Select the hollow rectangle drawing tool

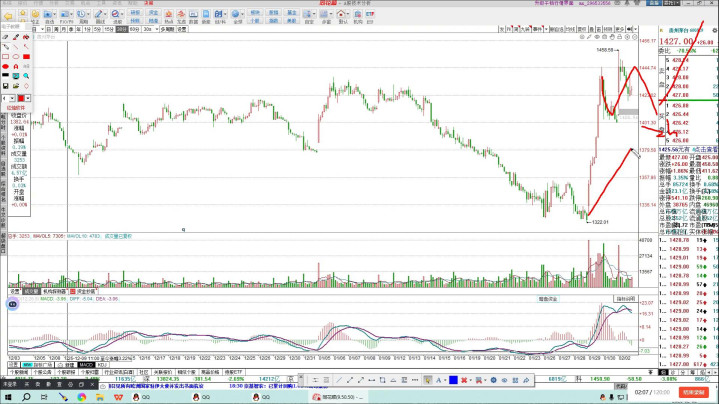[7, 57]
